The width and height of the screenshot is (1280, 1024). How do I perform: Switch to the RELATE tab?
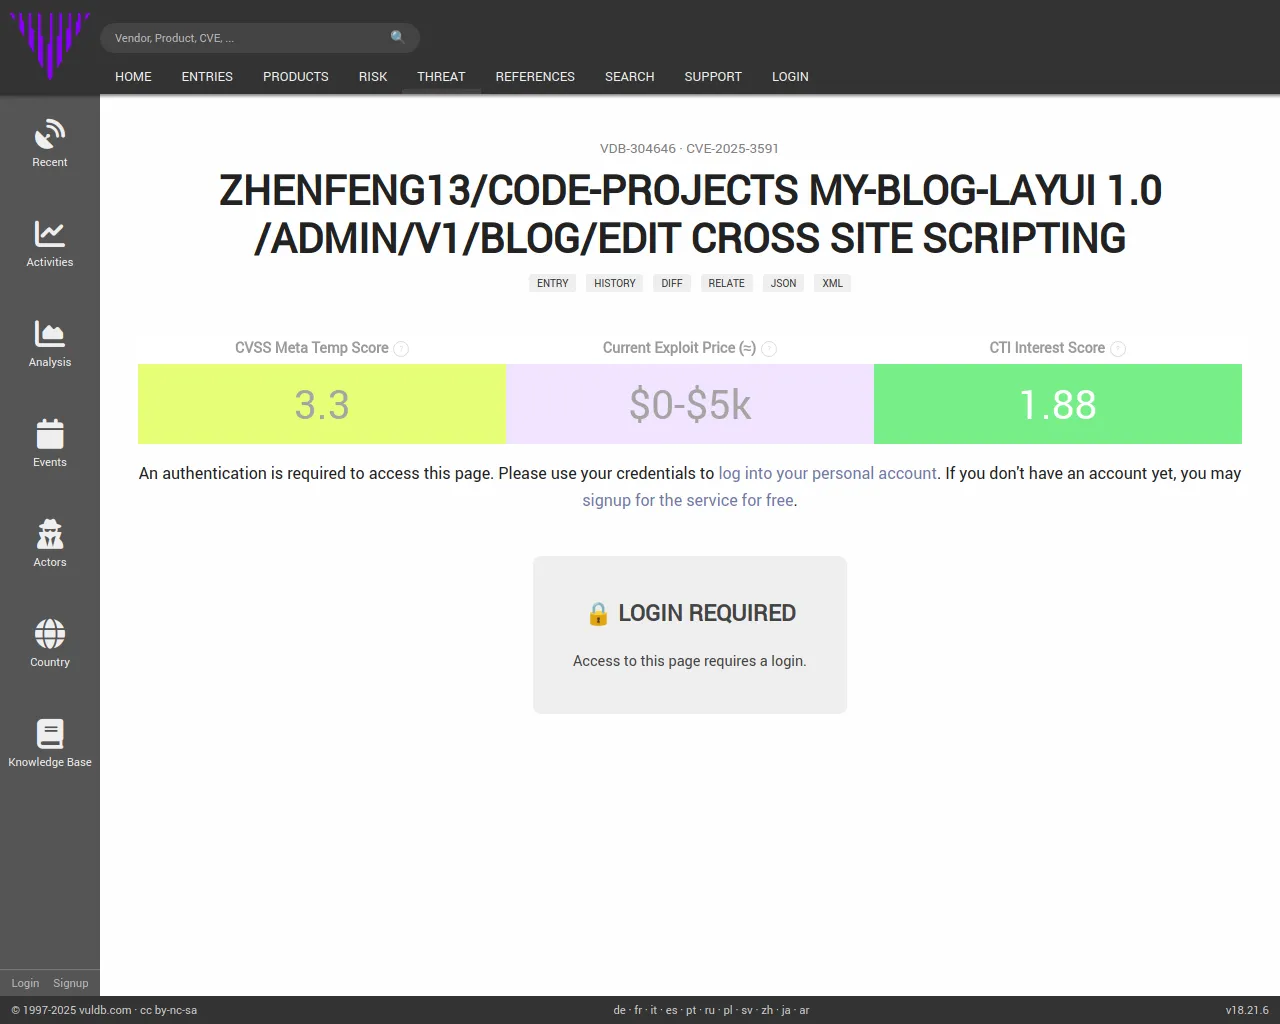pyautogui.click(x=726, y=283)
